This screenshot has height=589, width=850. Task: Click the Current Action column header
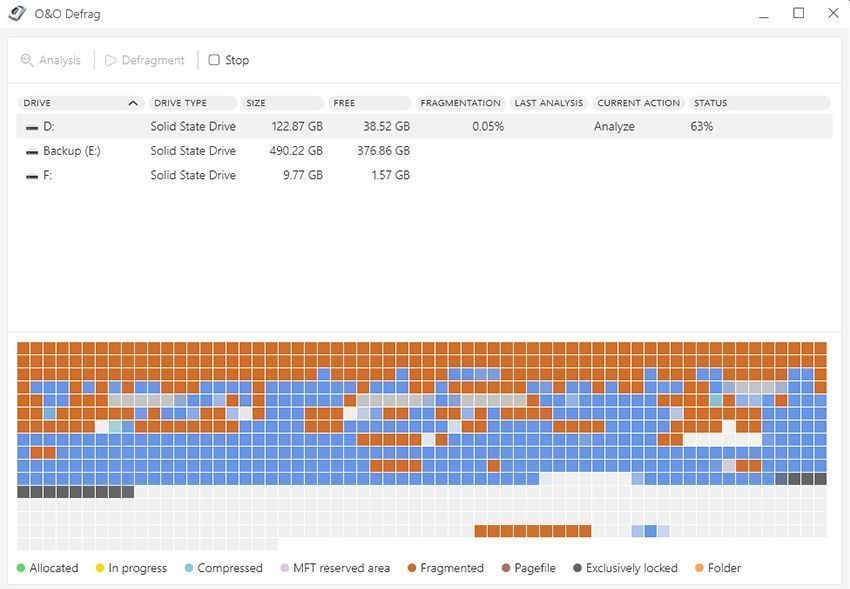[638, 103]
